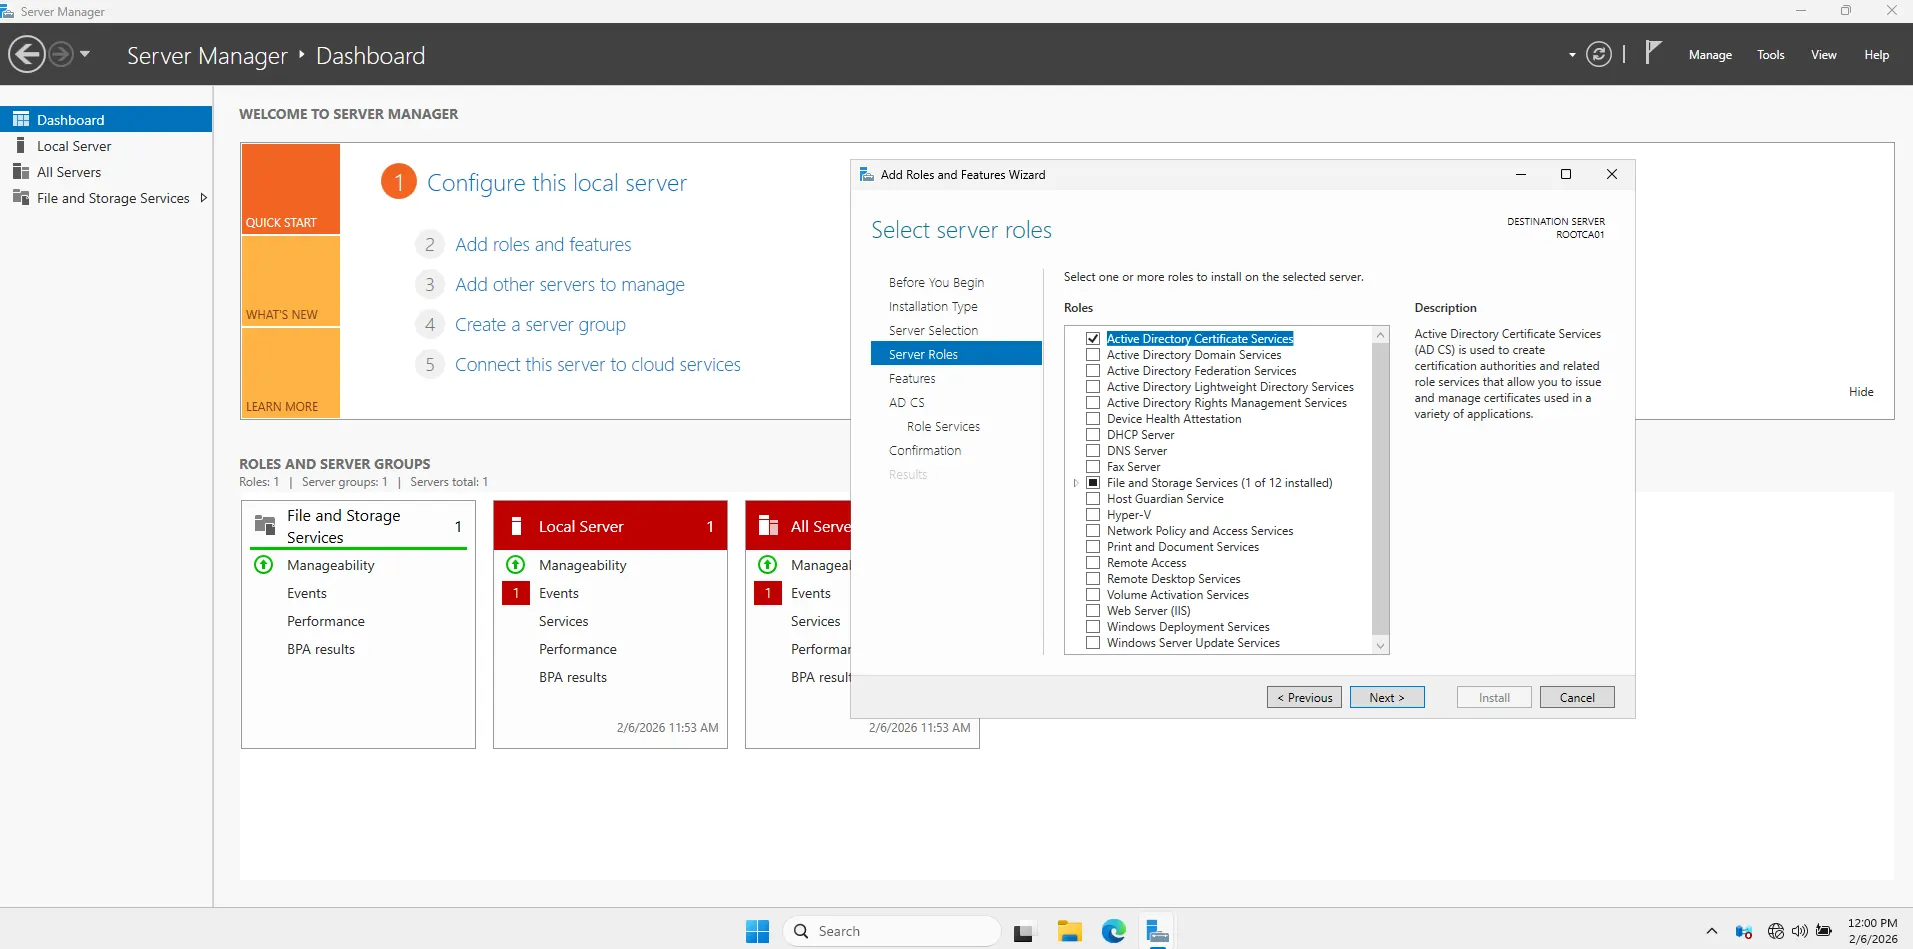1913x949 pixels.
Task: Click the Add roles and features link
Action: point(543,245)
